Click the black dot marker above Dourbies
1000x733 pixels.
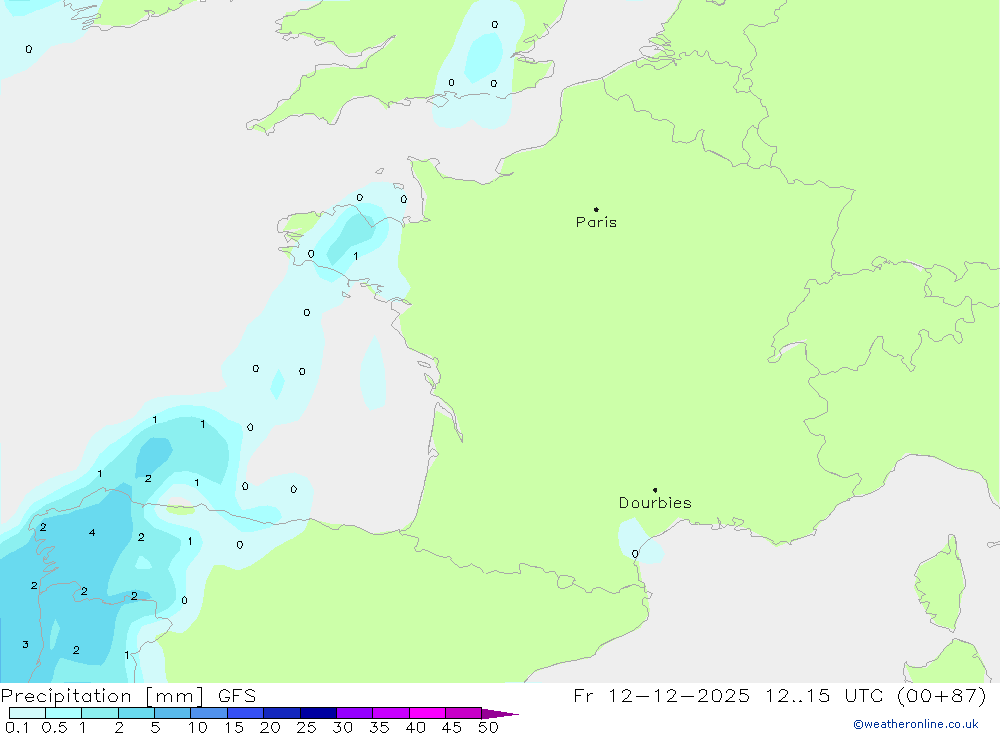pyautogui.click(x=655, y=490)
